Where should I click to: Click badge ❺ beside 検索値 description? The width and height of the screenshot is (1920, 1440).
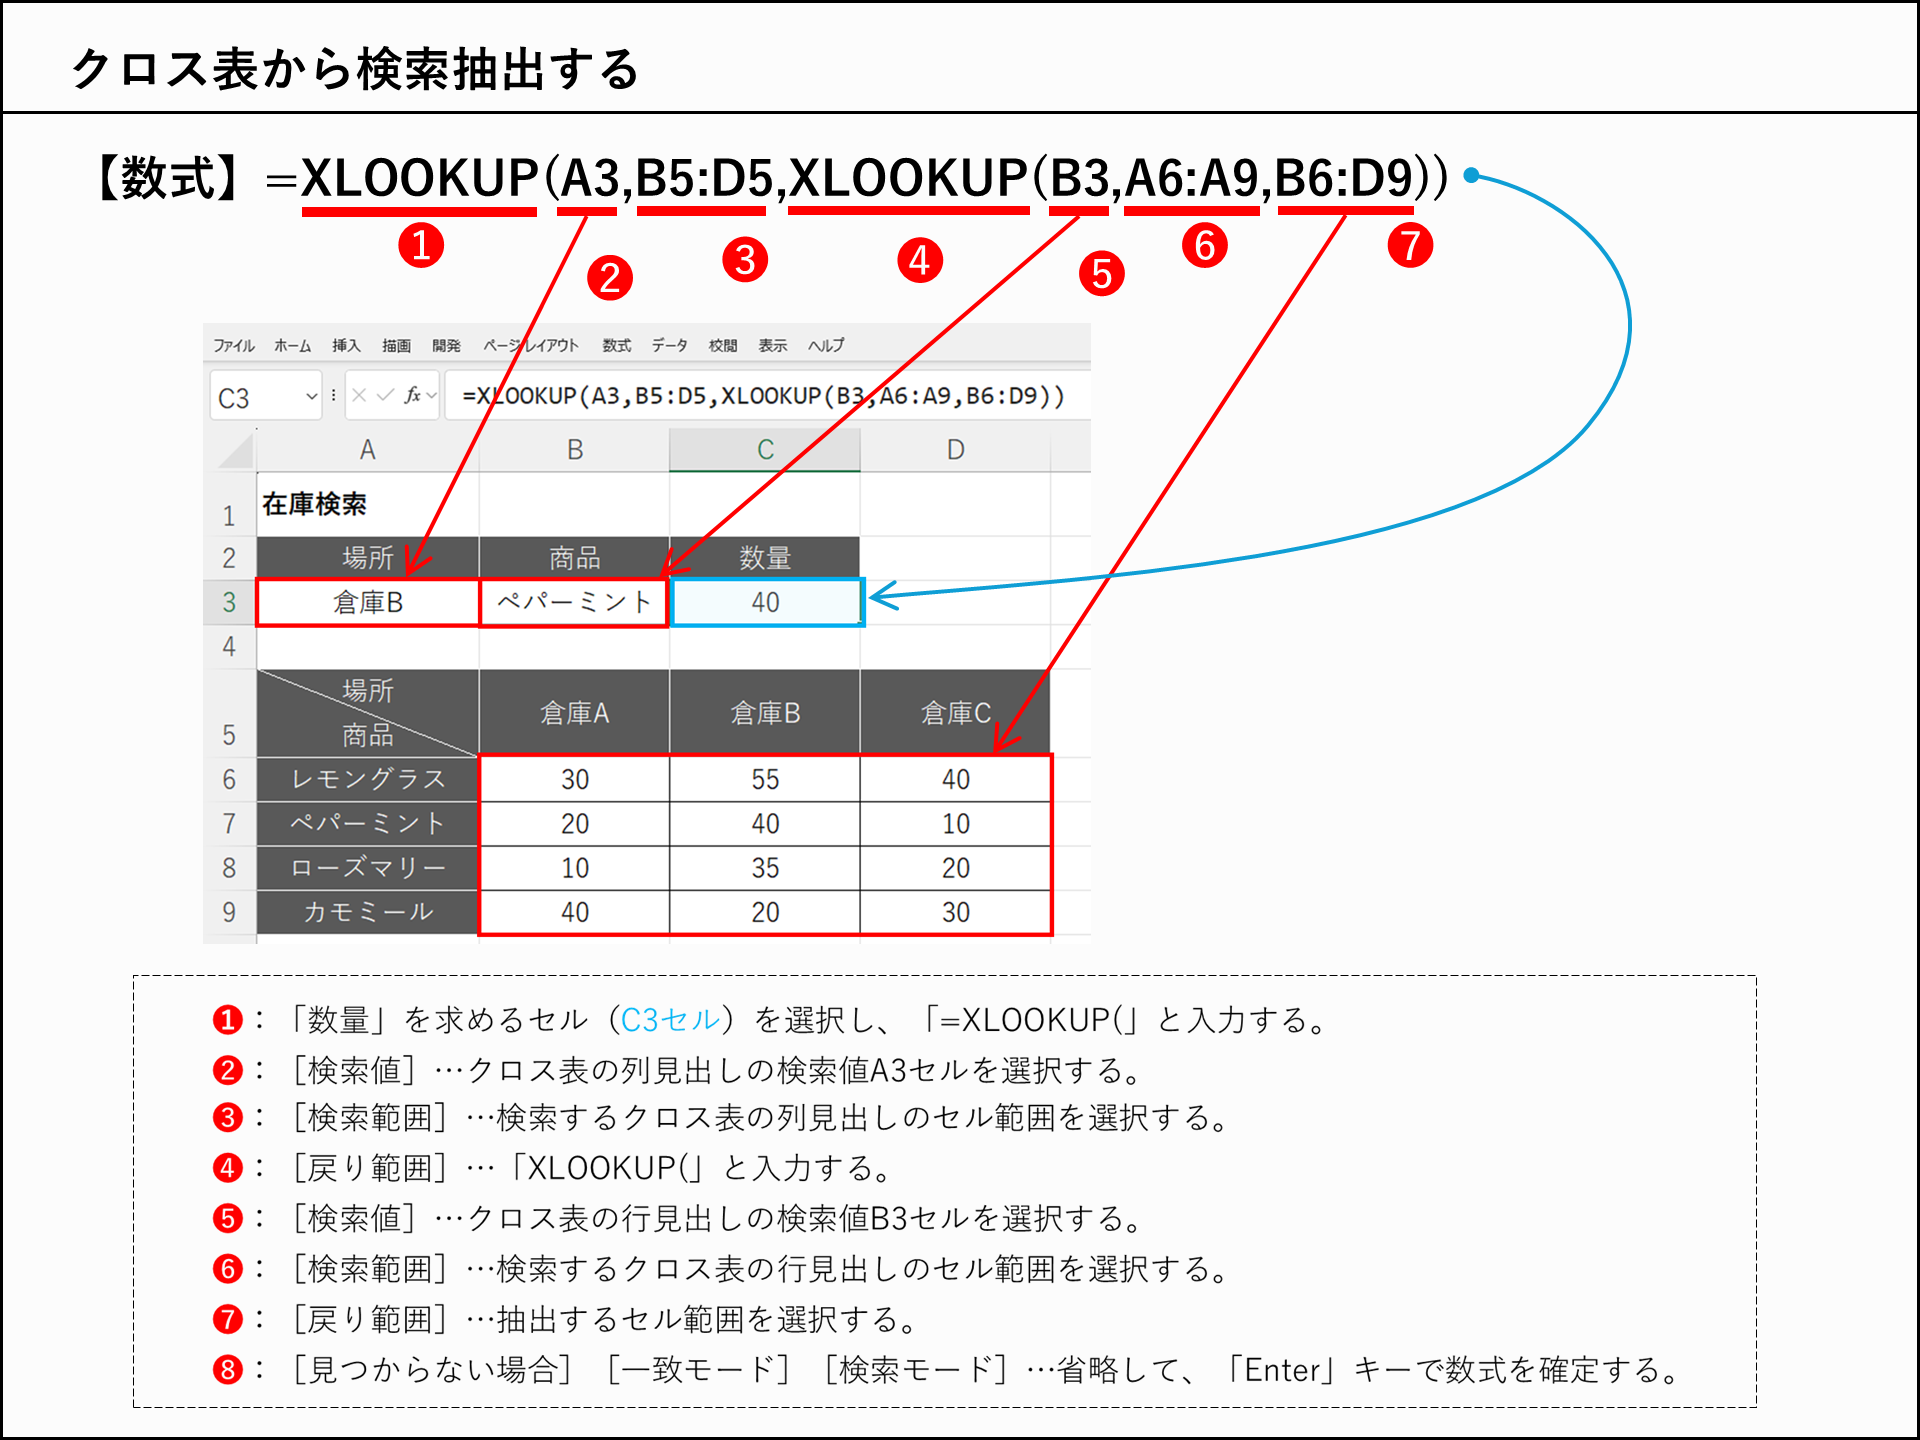coord(228,1218)
